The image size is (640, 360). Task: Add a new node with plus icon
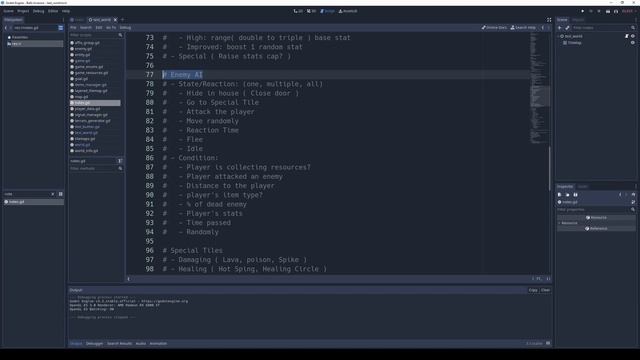(560, 28)
